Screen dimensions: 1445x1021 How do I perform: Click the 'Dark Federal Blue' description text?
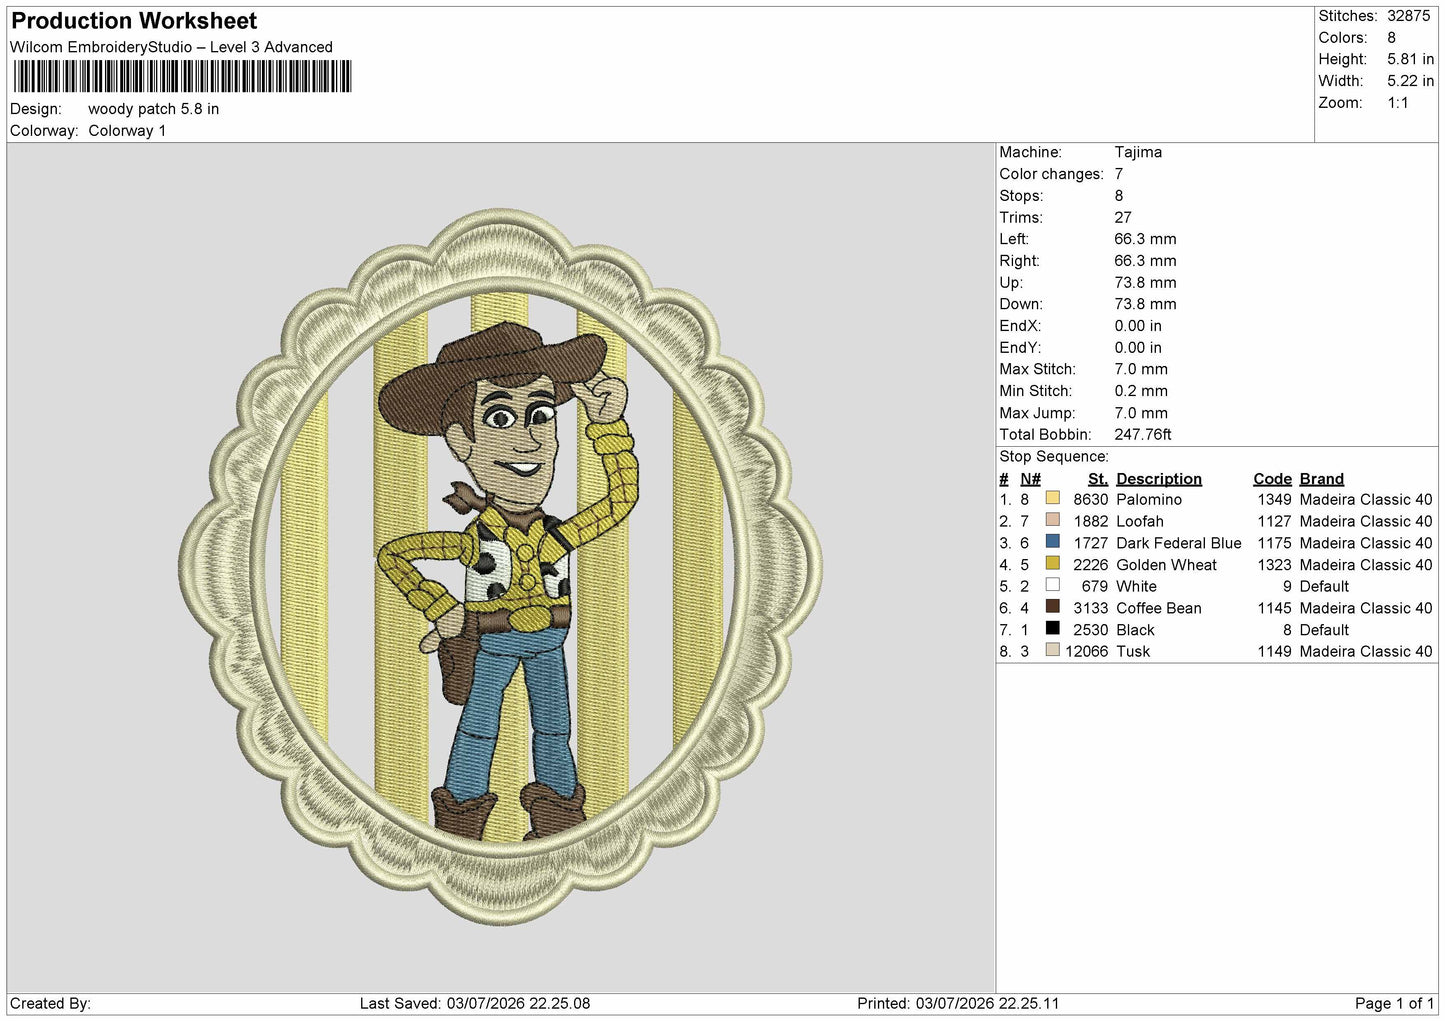click(1179, 543)
